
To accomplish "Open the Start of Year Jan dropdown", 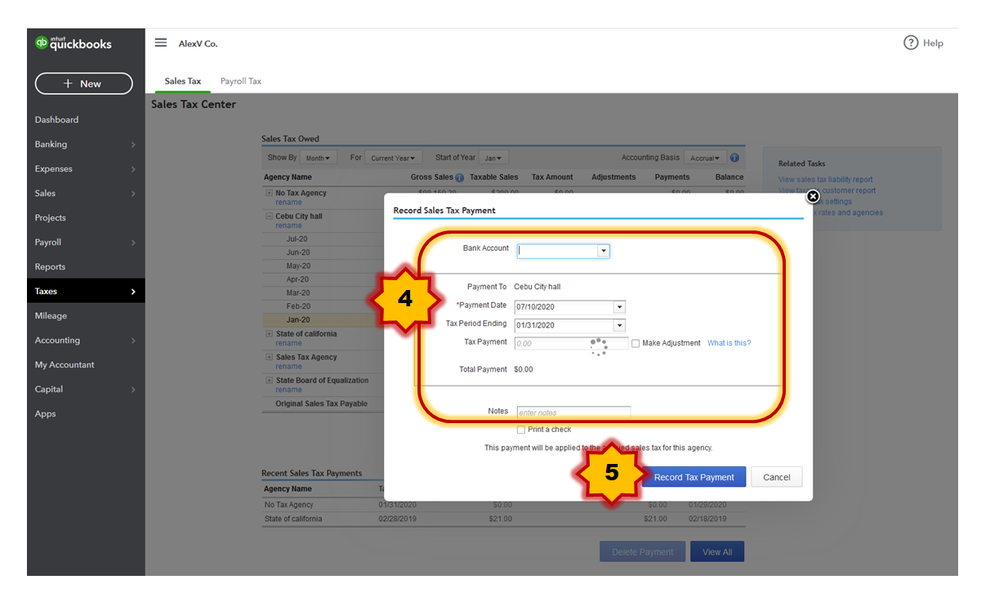I will tap(492, 158).
